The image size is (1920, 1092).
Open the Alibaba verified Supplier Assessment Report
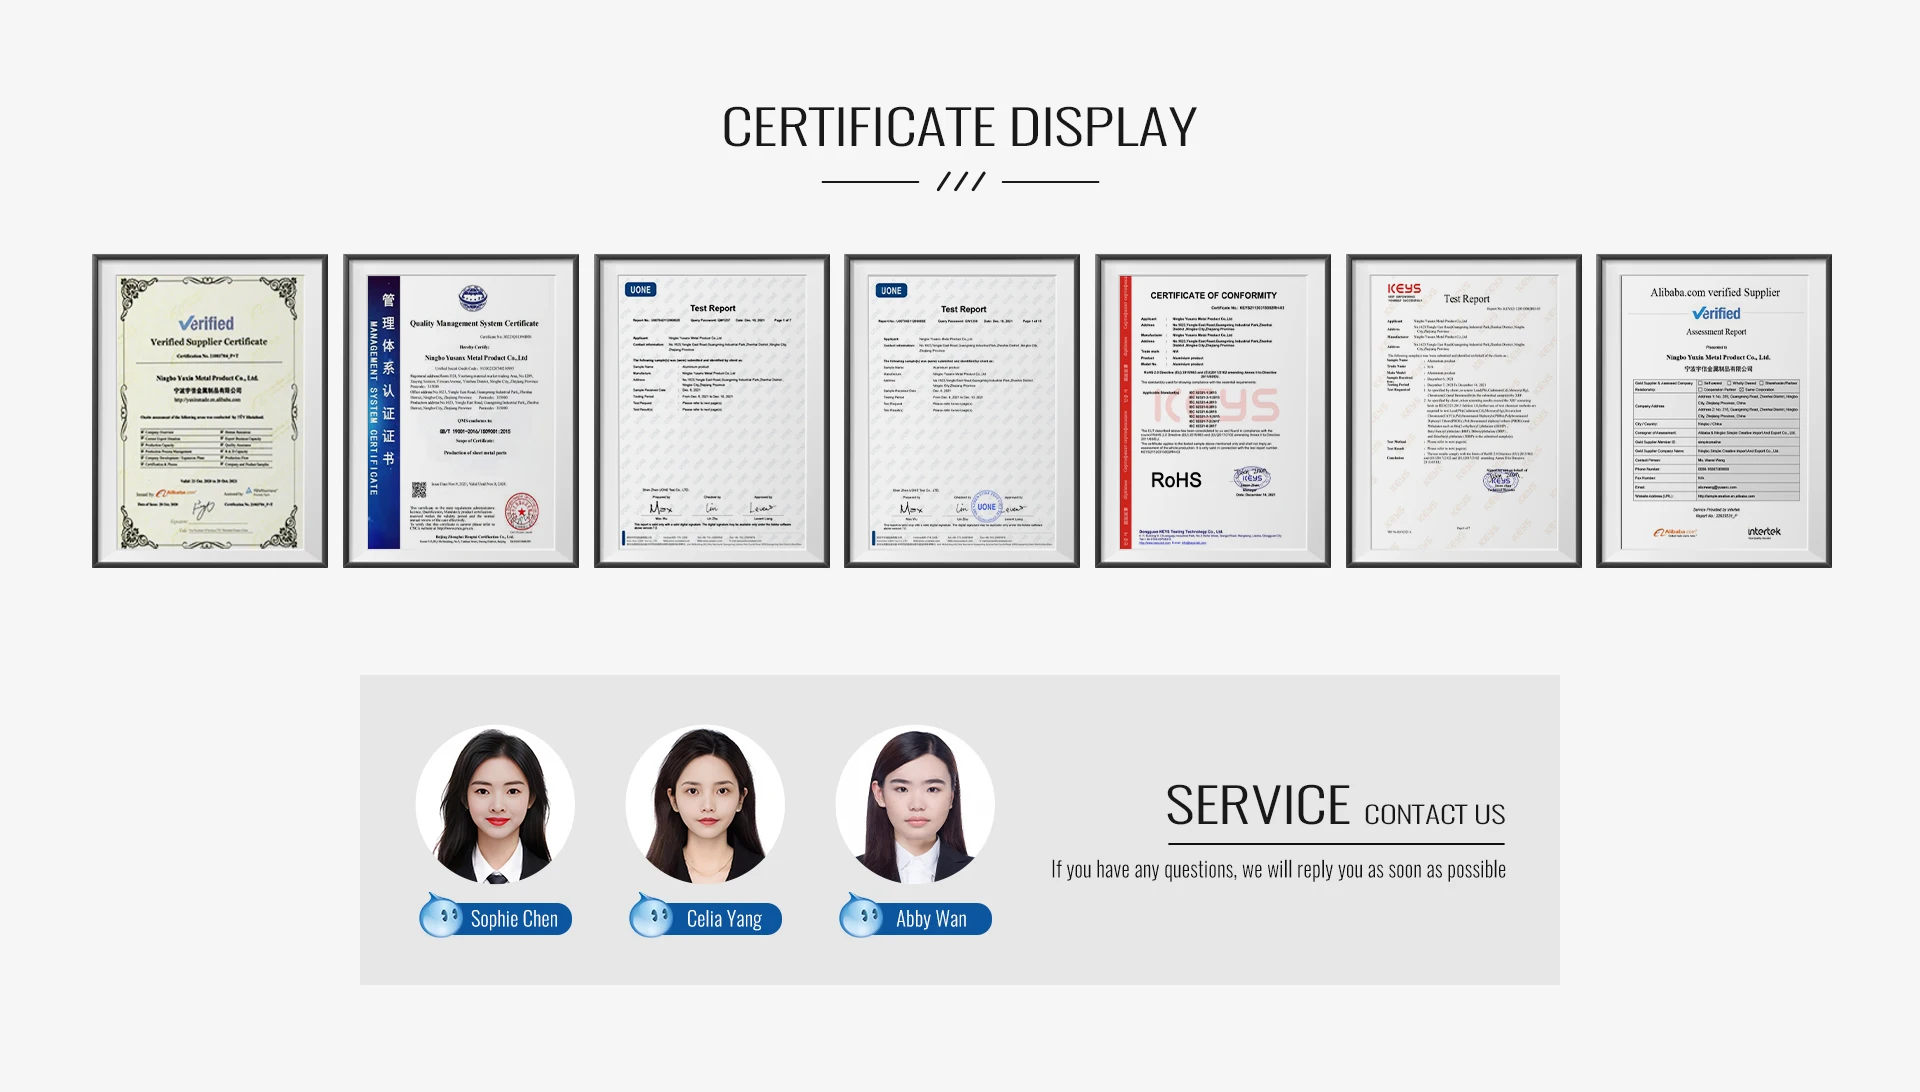coord(1714,411)
